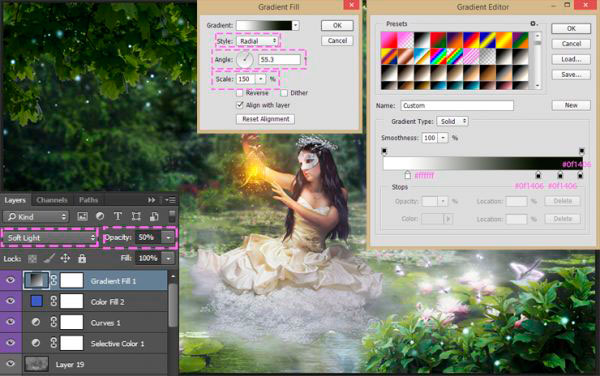Hide the Color Fill 2 layer
The height and width of the screenshot is (376, 600).
coord(10,301)
